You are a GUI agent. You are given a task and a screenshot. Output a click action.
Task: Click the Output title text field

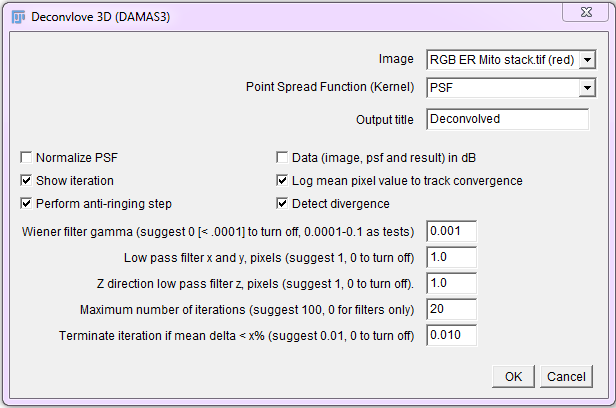[x=507, y=119]
